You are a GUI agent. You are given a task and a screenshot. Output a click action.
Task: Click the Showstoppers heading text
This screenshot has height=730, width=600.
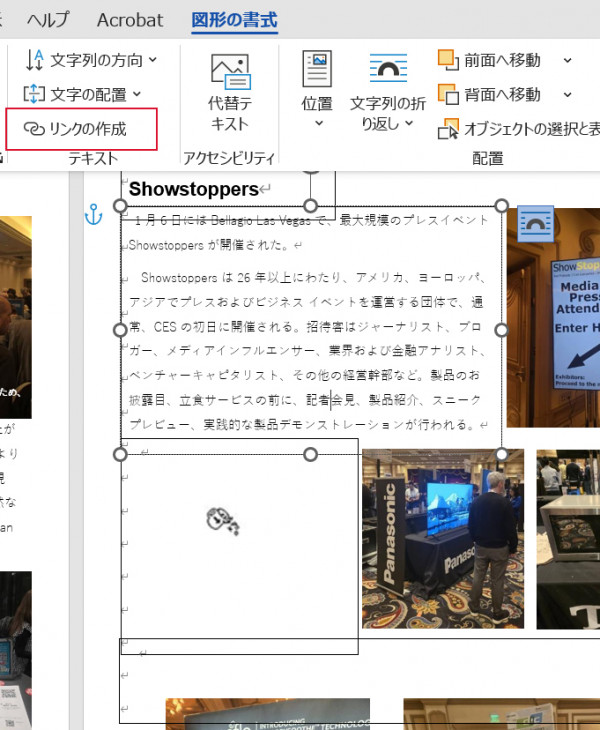194,189
